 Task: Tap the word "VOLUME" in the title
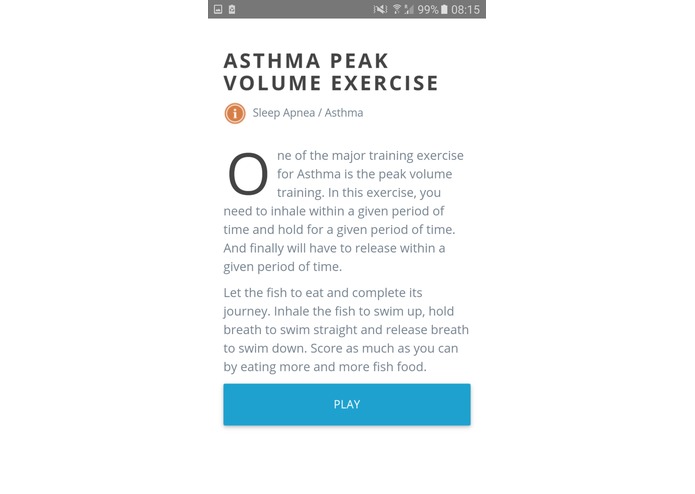[273, 83]
